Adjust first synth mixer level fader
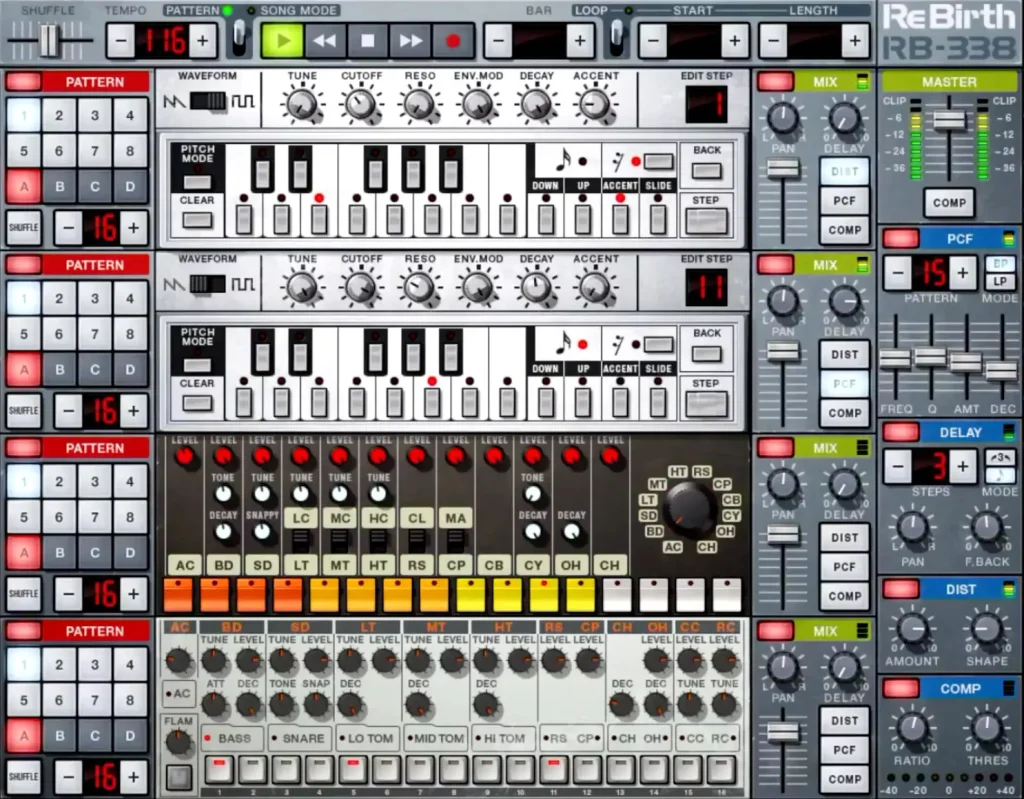 [783, 169]
